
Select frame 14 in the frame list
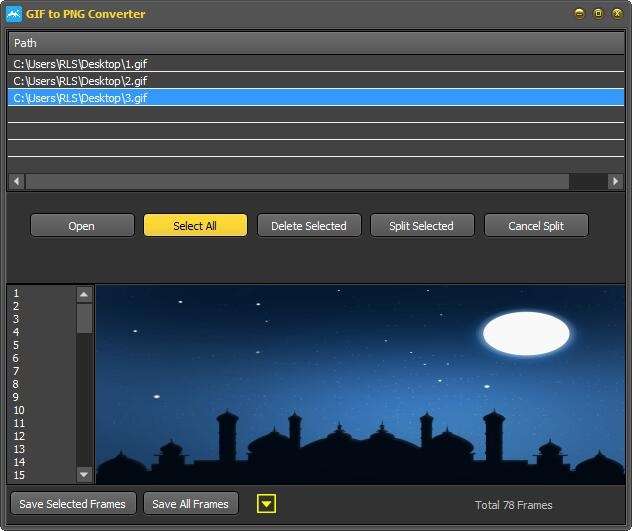[x=42, y=462]
